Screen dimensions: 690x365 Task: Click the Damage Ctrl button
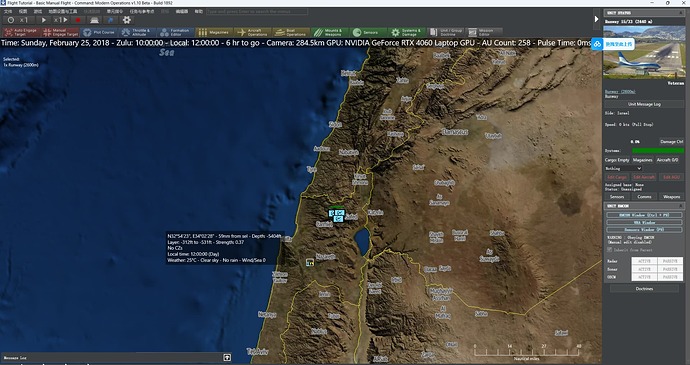(x=672, y=142)
